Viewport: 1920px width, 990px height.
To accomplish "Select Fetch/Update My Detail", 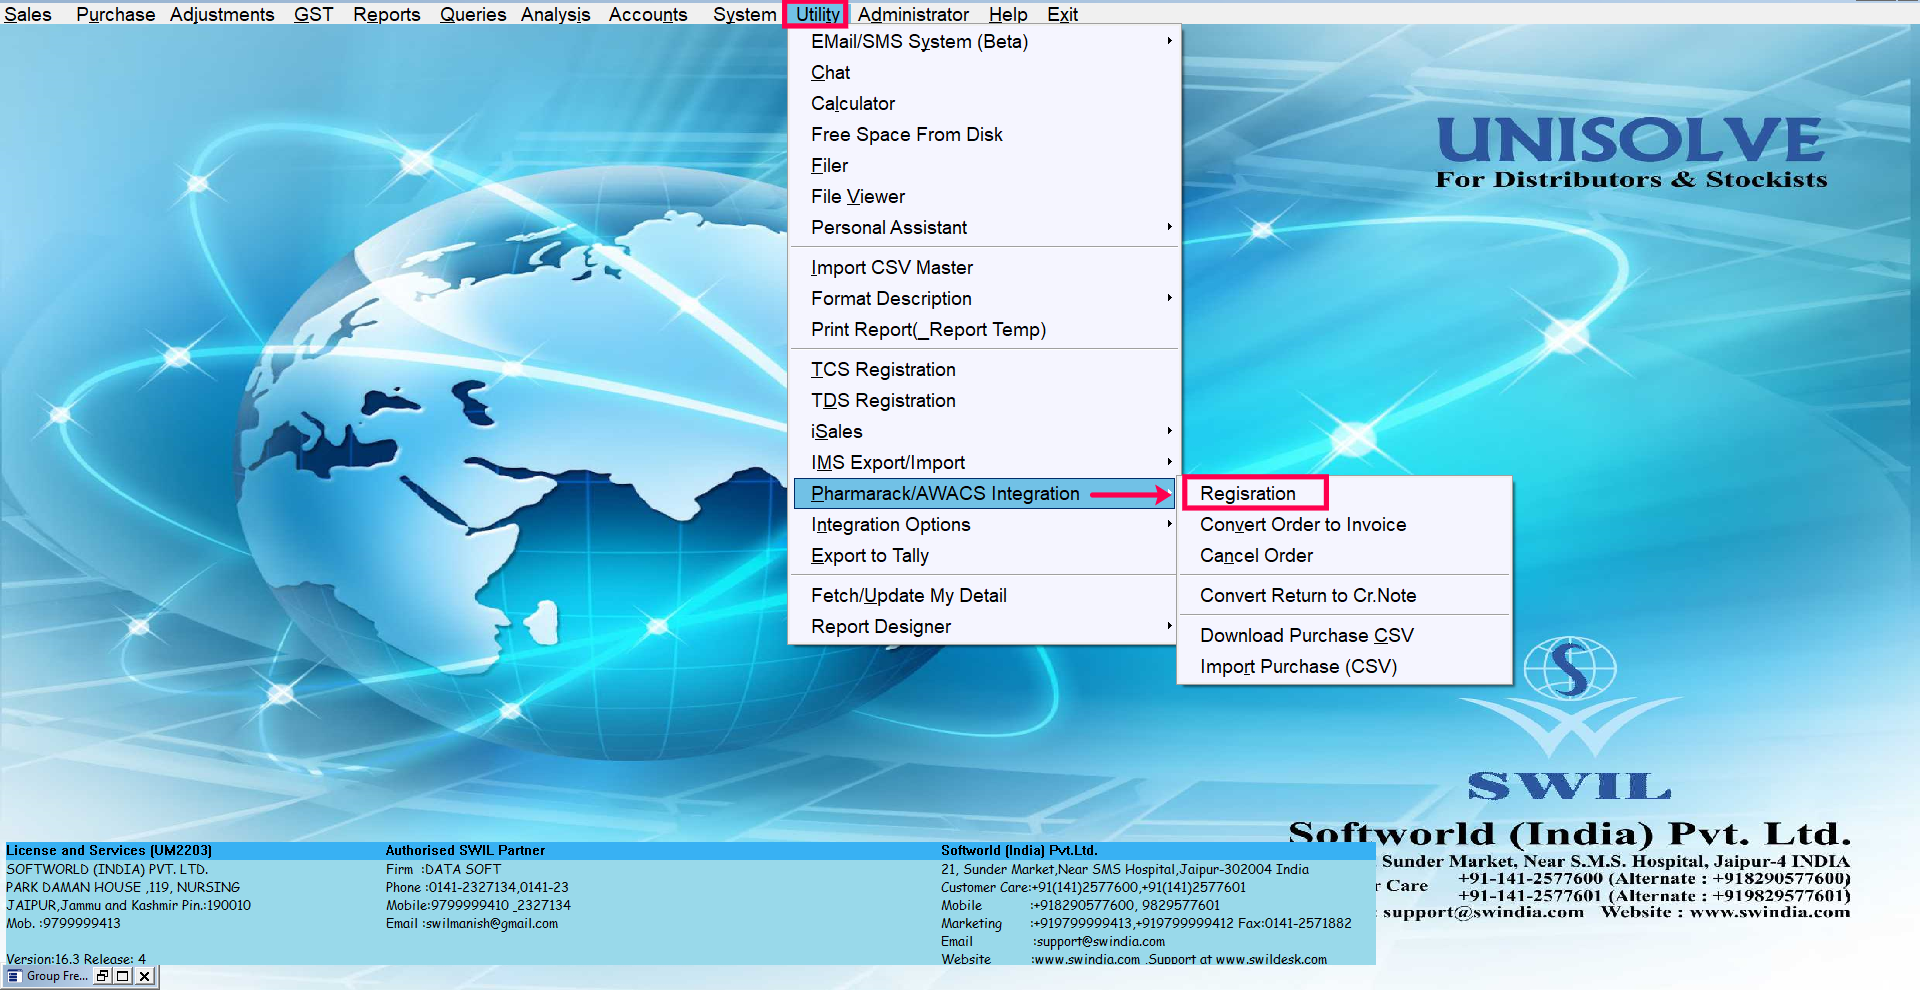I will (984, 595).
